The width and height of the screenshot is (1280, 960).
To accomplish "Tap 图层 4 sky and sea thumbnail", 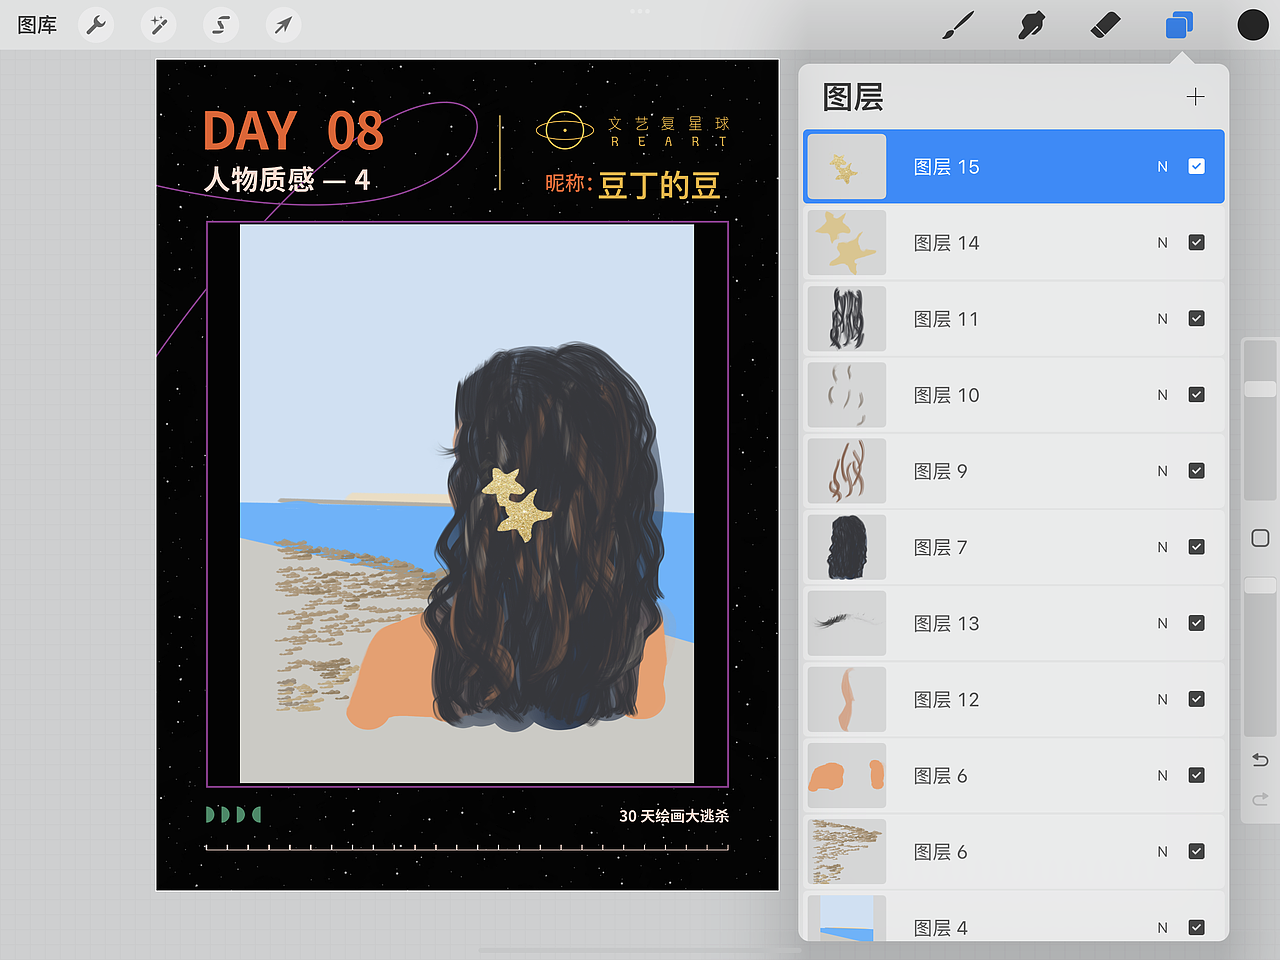I will (846, 918).
